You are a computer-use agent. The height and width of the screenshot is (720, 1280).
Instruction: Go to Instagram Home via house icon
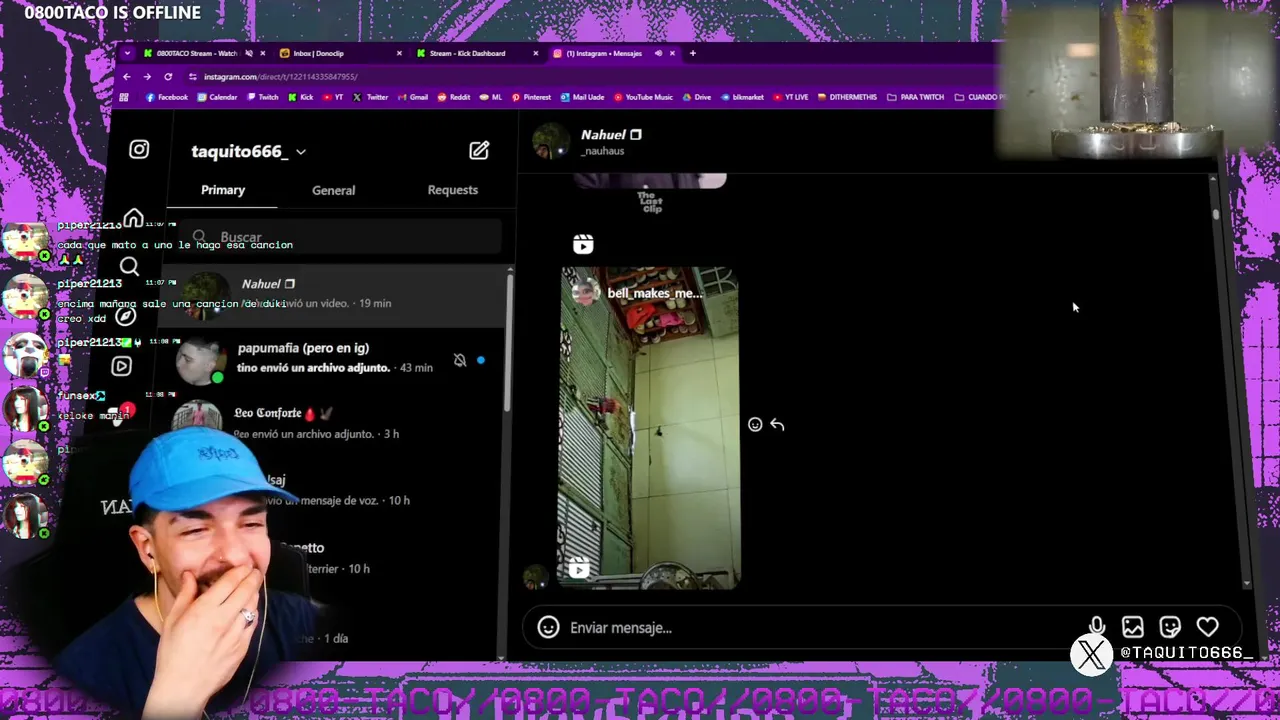133,219
